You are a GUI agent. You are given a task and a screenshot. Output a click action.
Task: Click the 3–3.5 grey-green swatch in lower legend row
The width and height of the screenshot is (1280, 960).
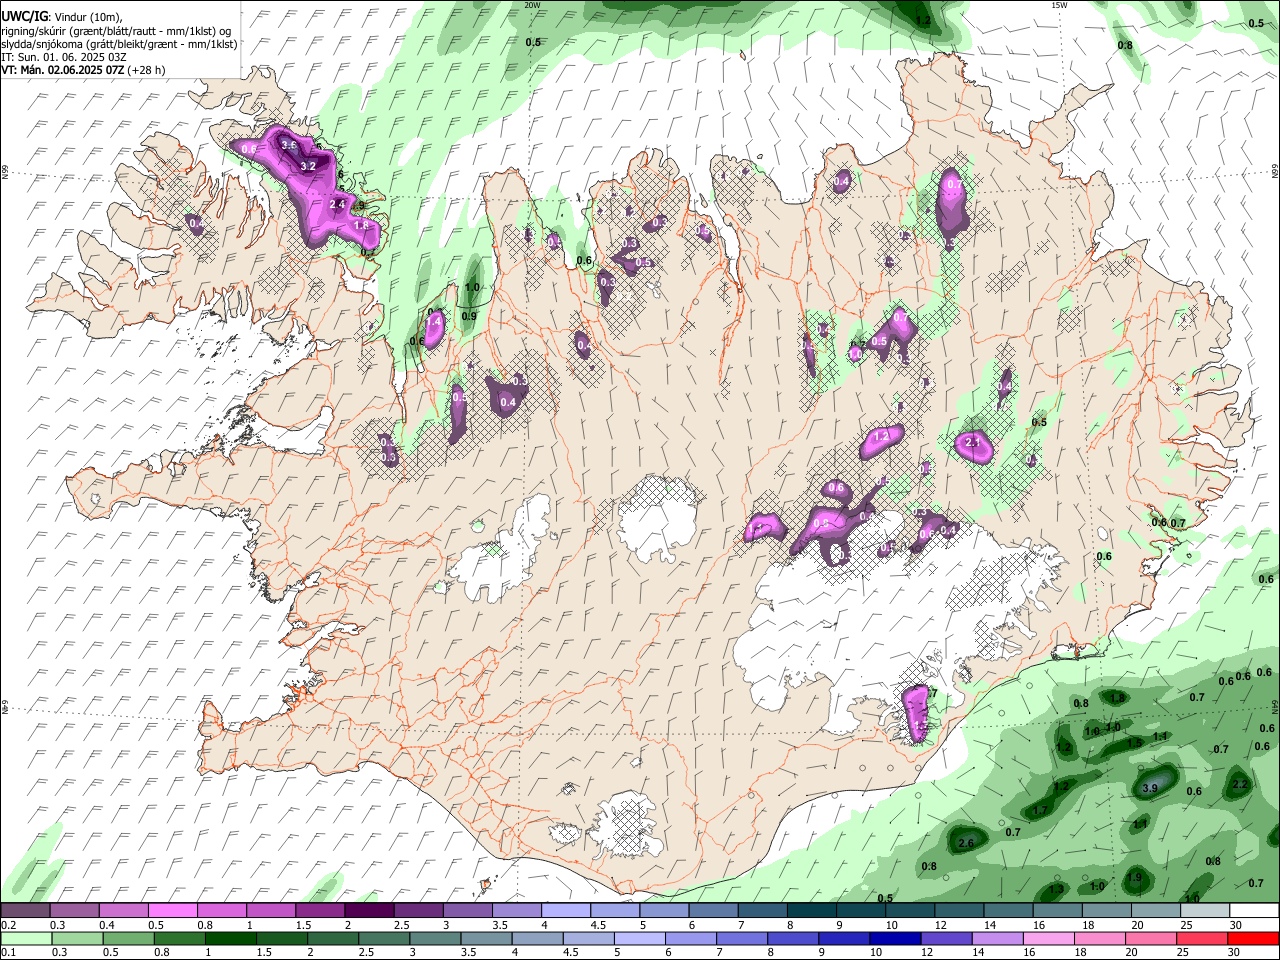[433, 939]
